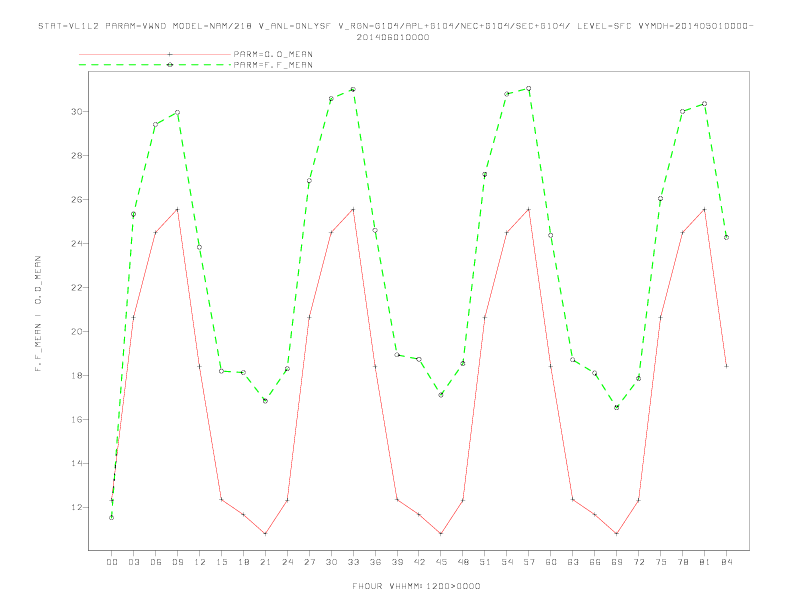Click the x-axis tick label 84
792x612 pixels.
(726, 562)
